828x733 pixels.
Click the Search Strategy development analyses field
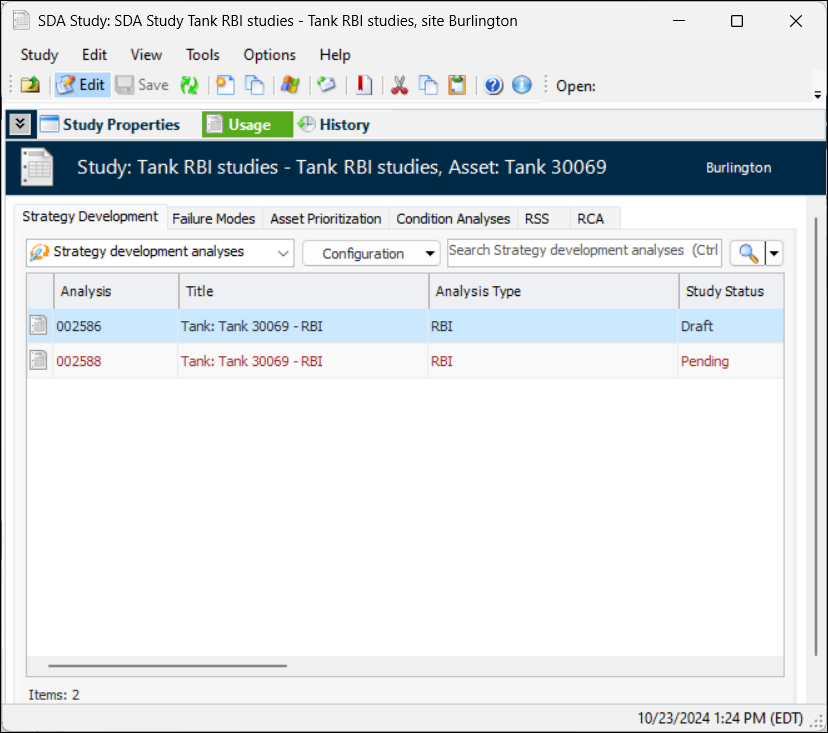click(x=583, y=251)
